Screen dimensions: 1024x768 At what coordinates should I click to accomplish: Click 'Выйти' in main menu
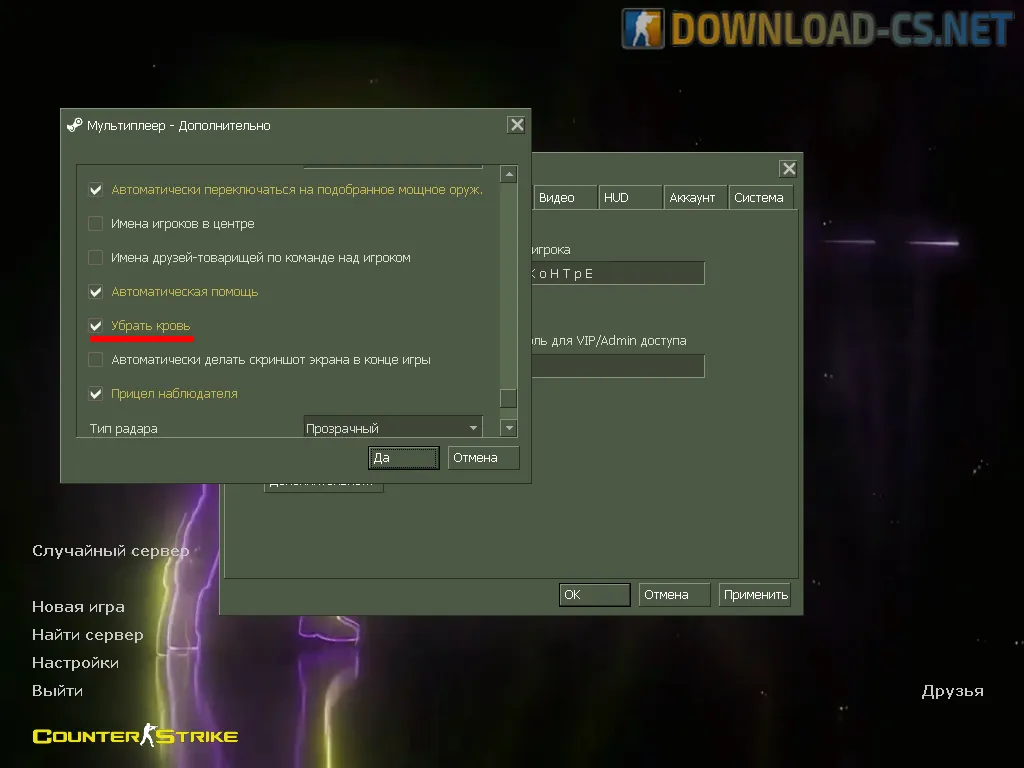click(x=57, y=691)
